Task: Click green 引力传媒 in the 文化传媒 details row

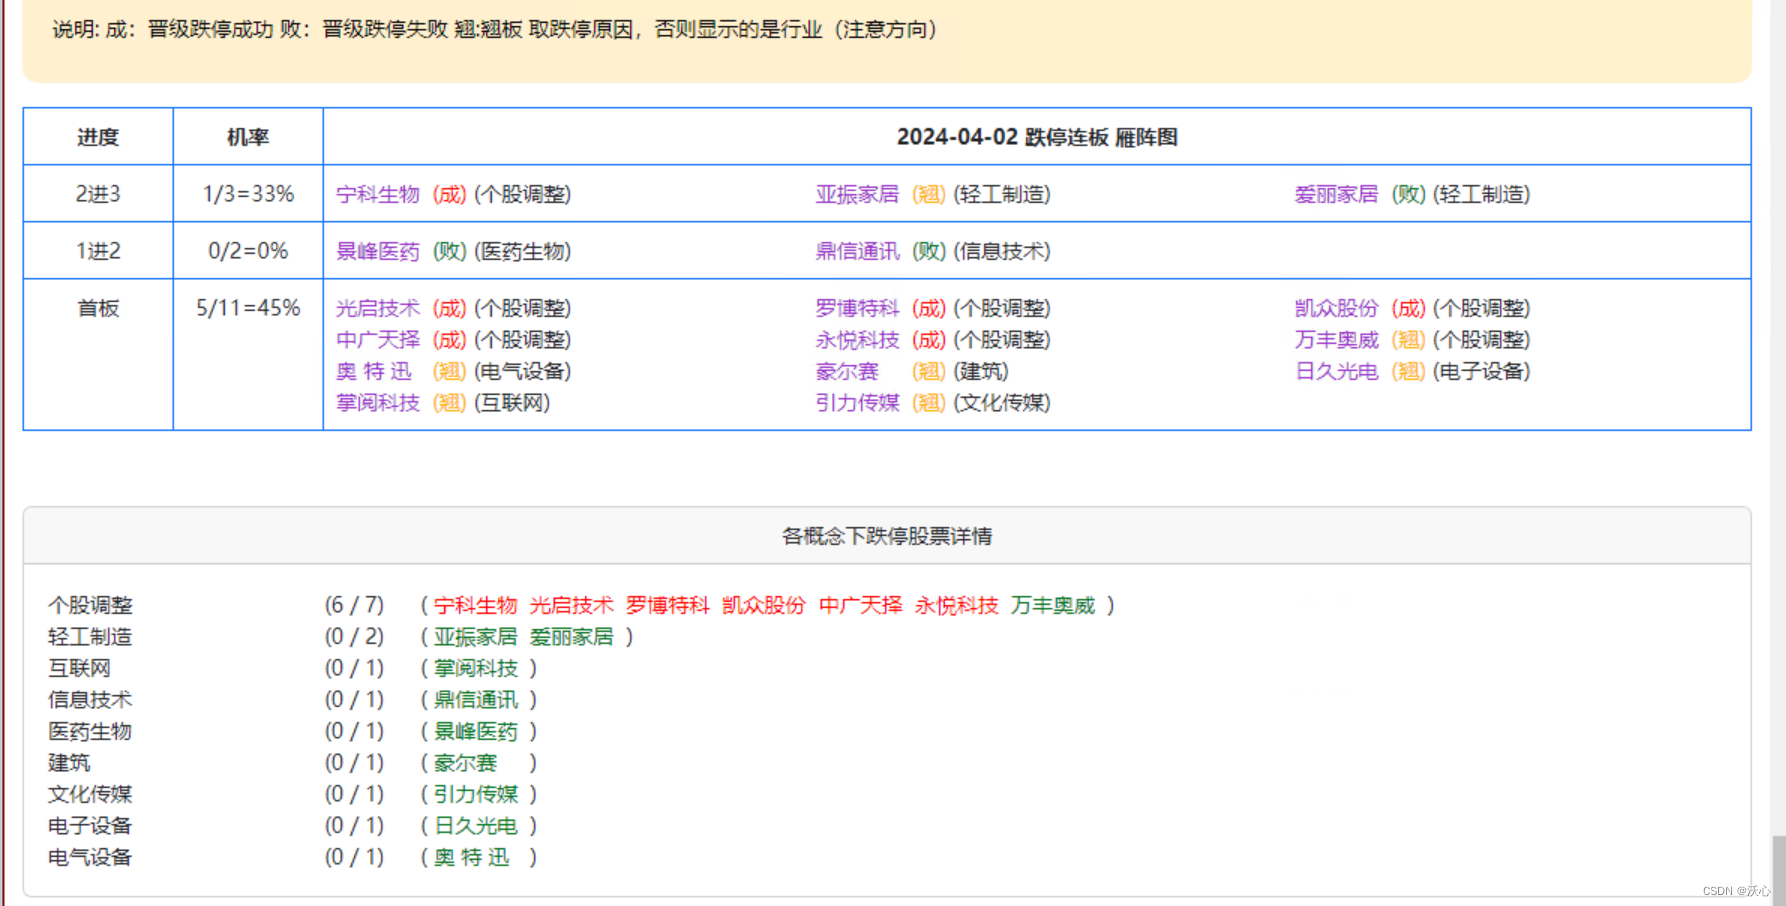Action: (476, 794)
